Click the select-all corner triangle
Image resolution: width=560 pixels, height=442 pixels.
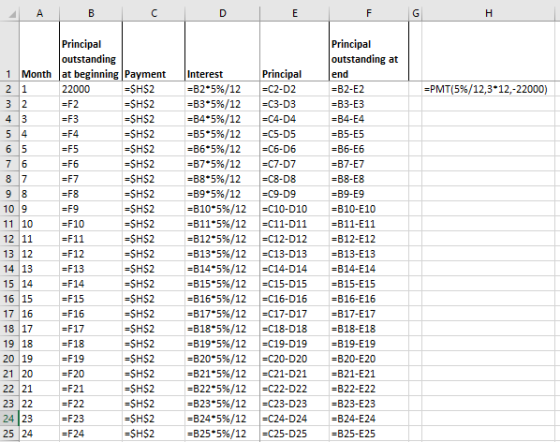coord(13,15)
